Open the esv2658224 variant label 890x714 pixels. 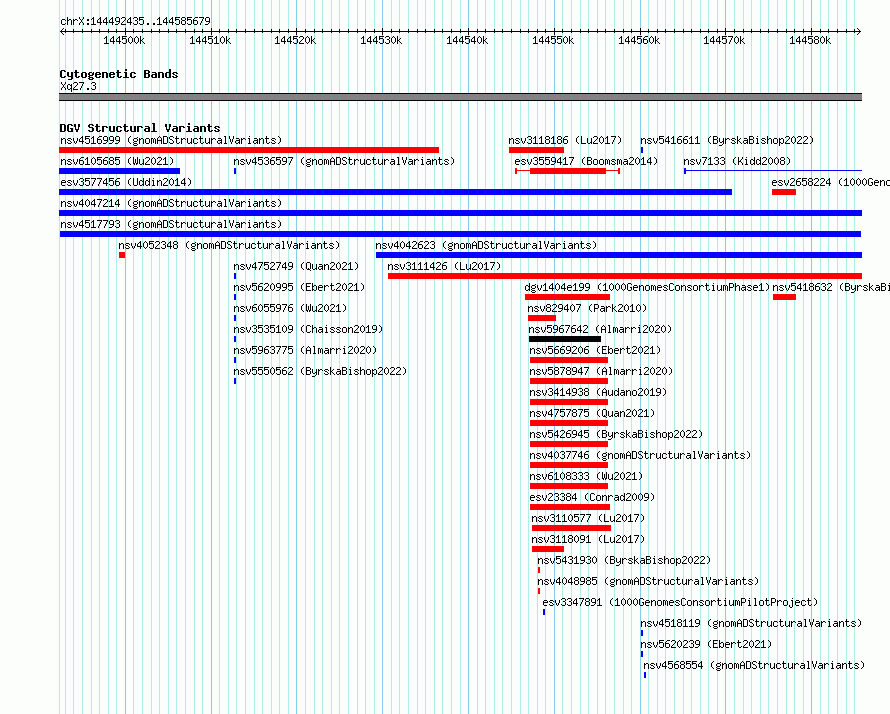(x=830, y=182)
